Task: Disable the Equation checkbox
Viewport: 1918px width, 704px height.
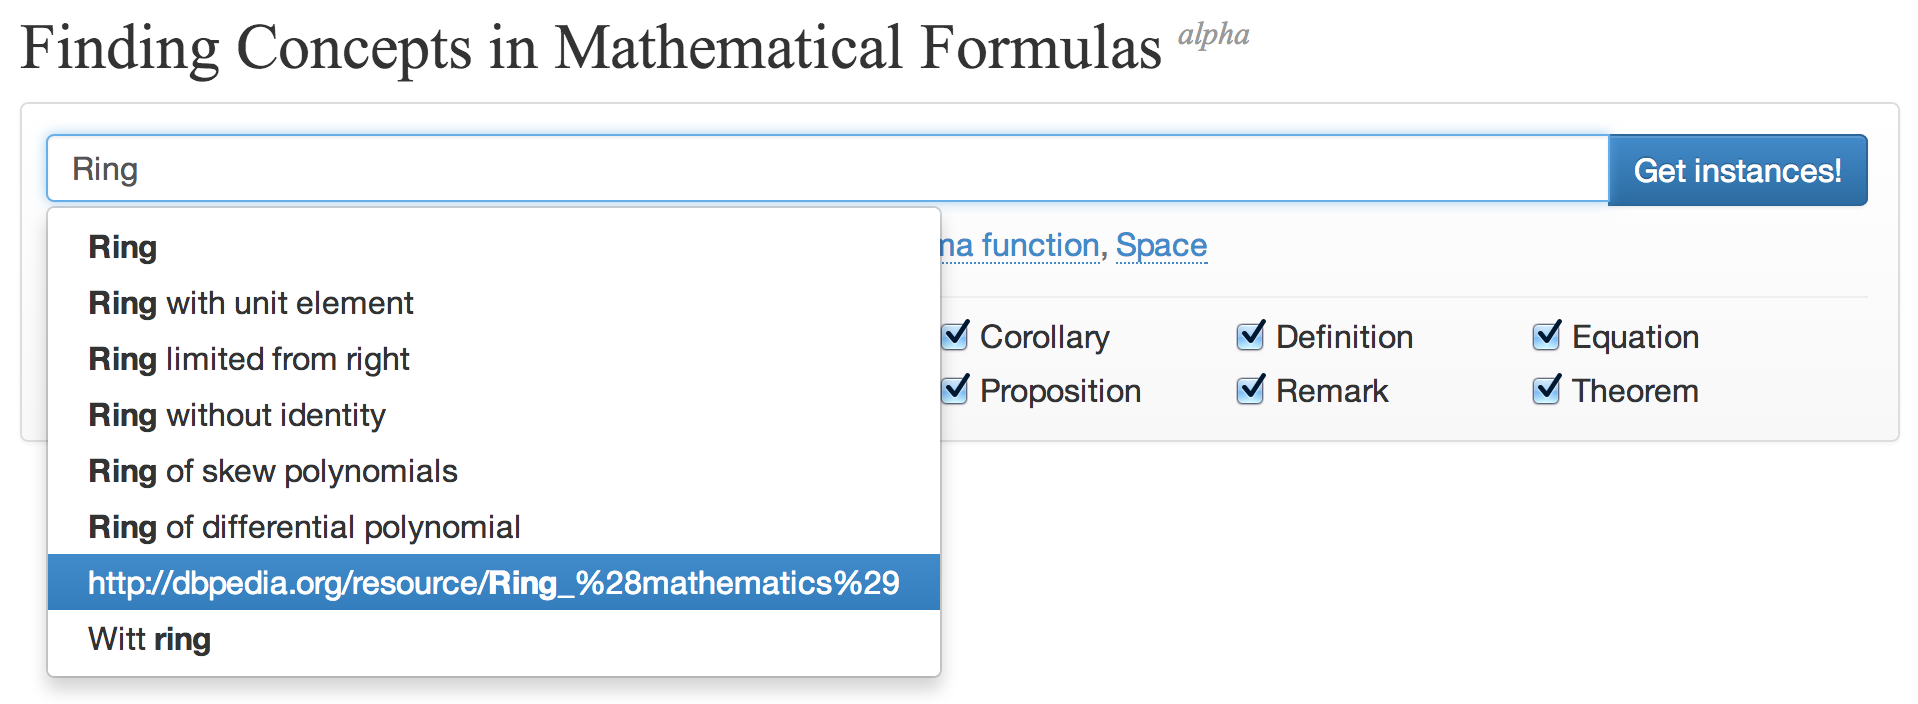Action: coord(1547,336)
